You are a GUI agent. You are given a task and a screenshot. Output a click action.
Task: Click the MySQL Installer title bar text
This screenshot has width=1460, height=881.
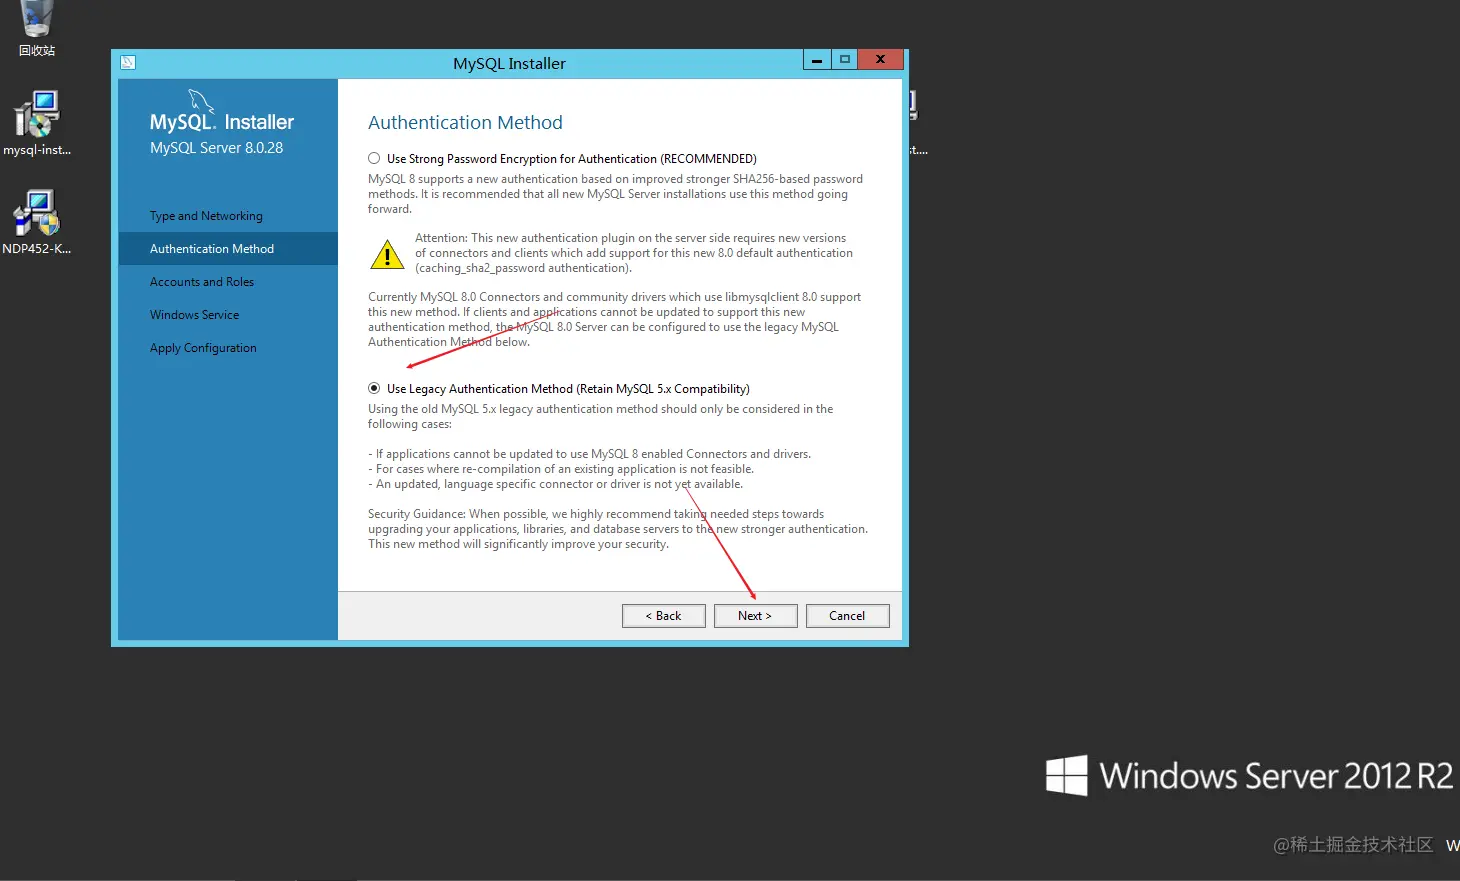point(509,63)
